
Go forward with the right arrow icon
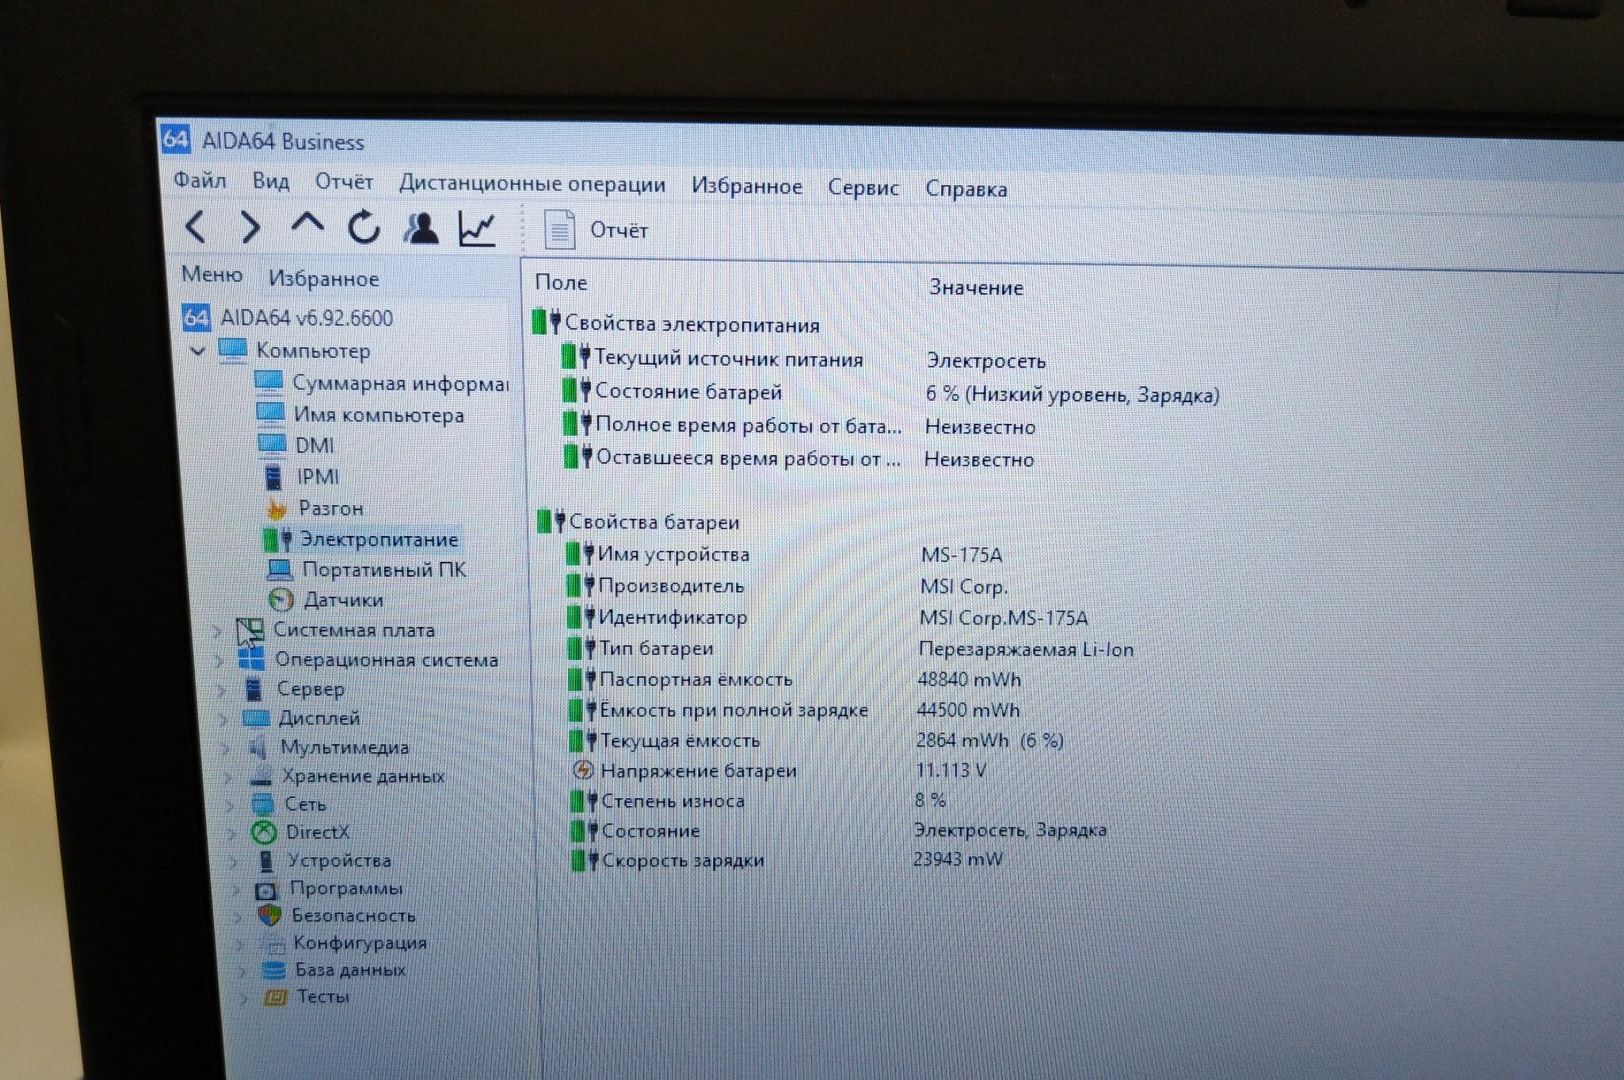tap(250, 228)
